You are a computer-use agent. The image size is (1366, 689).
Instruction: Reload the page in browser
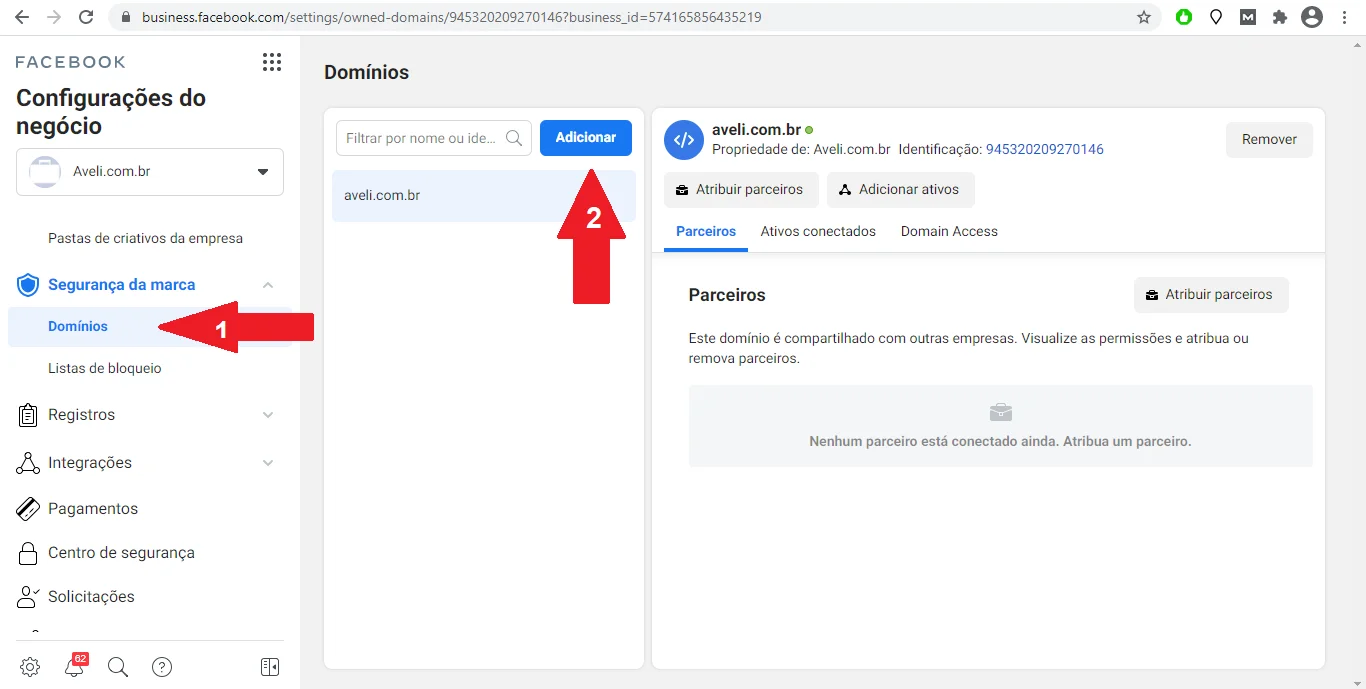click(86, 17)
